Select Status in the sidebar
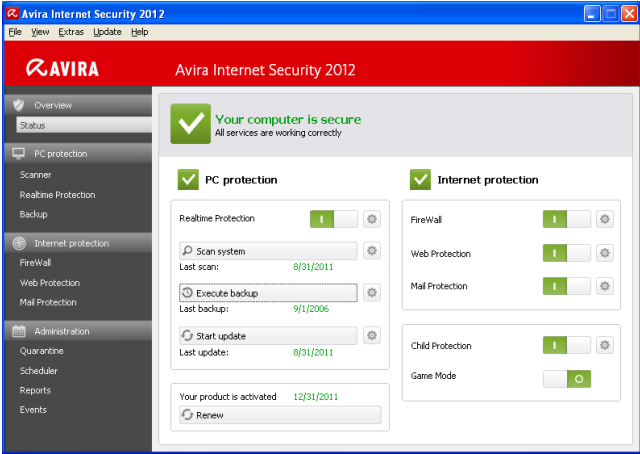The width and height of the screenshot is (640, 454). point(84,125)
